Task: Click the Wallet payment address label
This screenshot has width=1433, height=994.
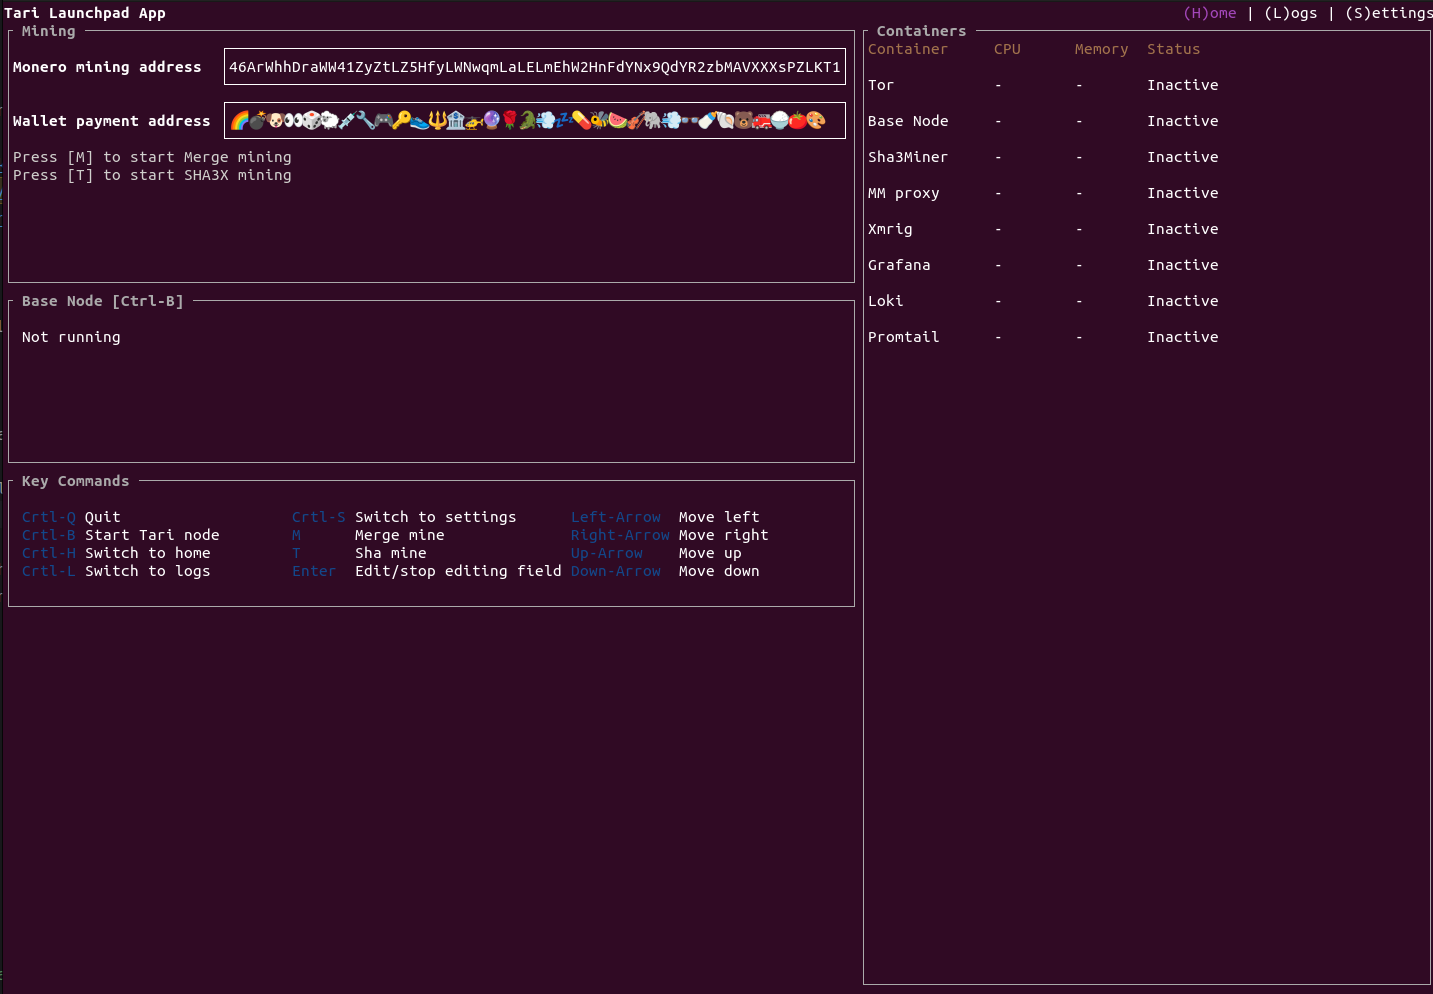Action: pyautogui.click(x=111, y=121)
